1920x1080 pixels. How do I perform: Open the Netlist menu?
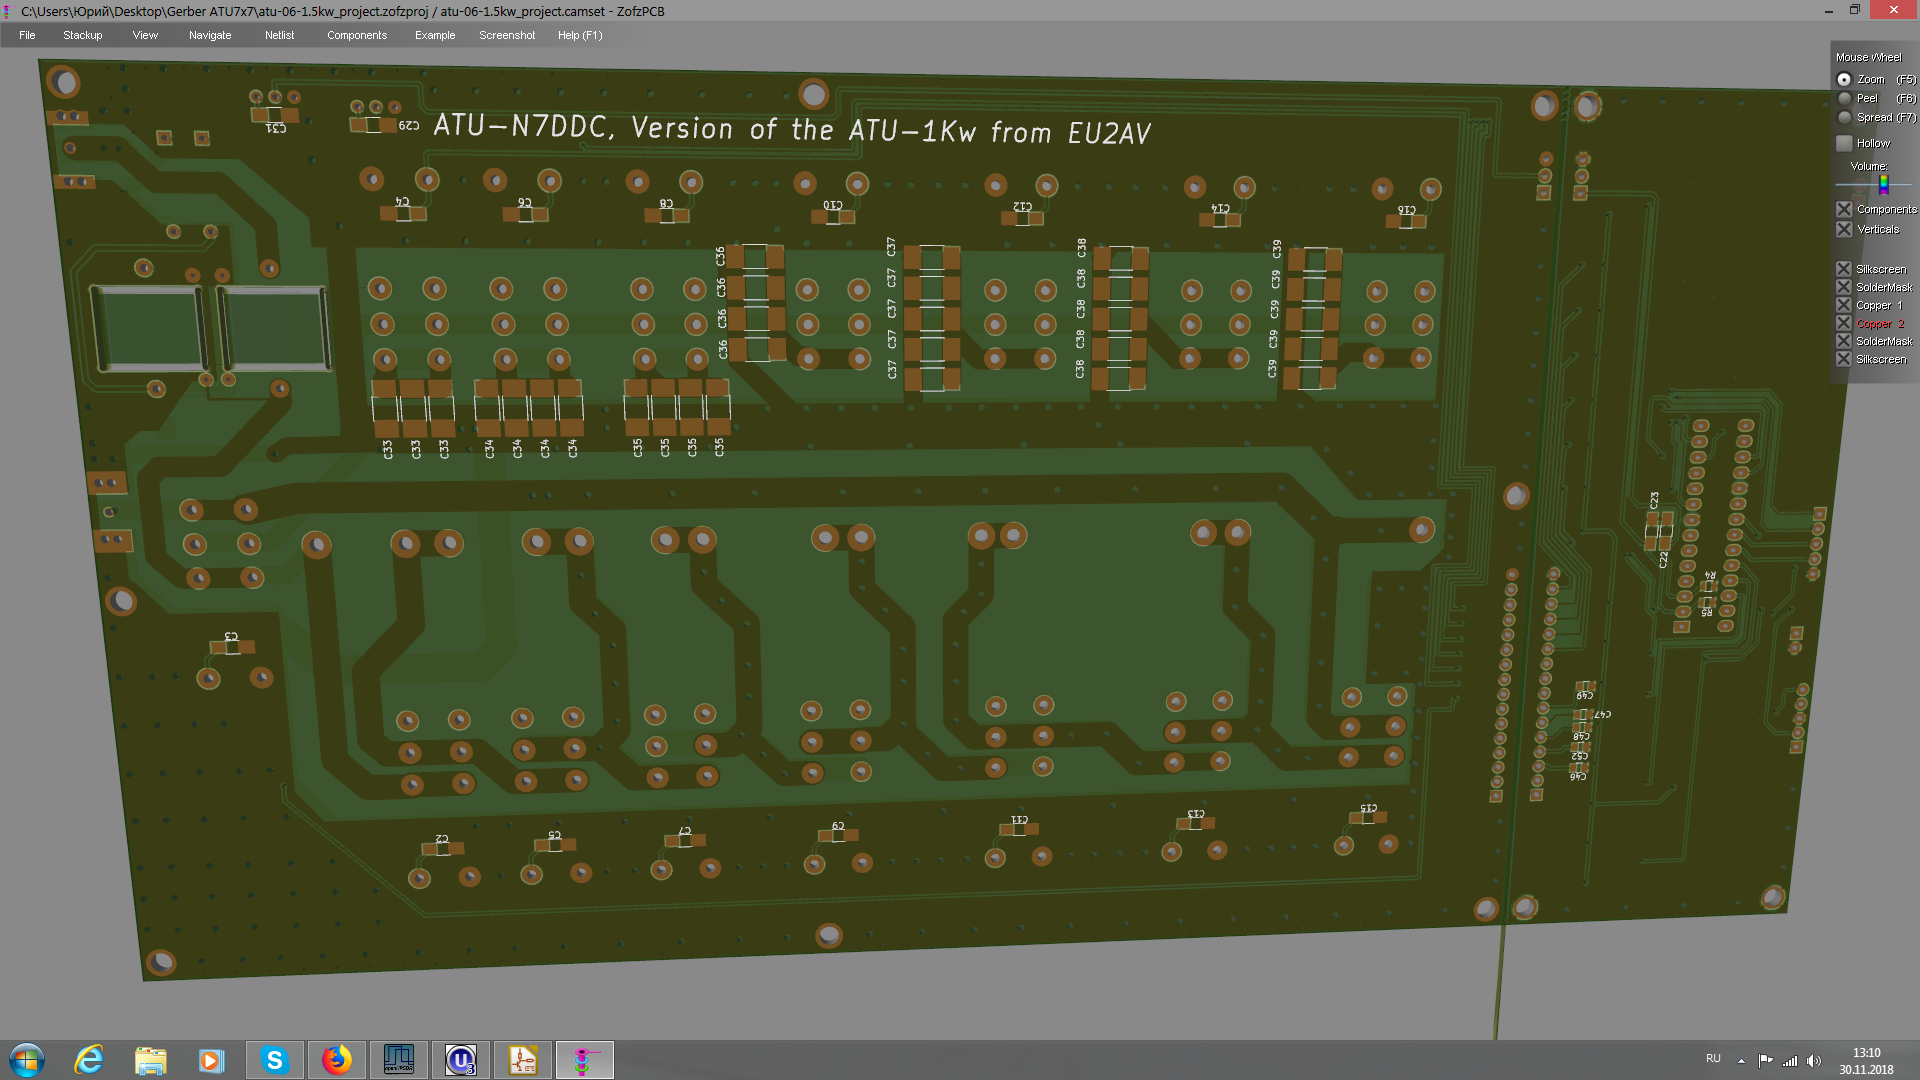coord(279,35)
